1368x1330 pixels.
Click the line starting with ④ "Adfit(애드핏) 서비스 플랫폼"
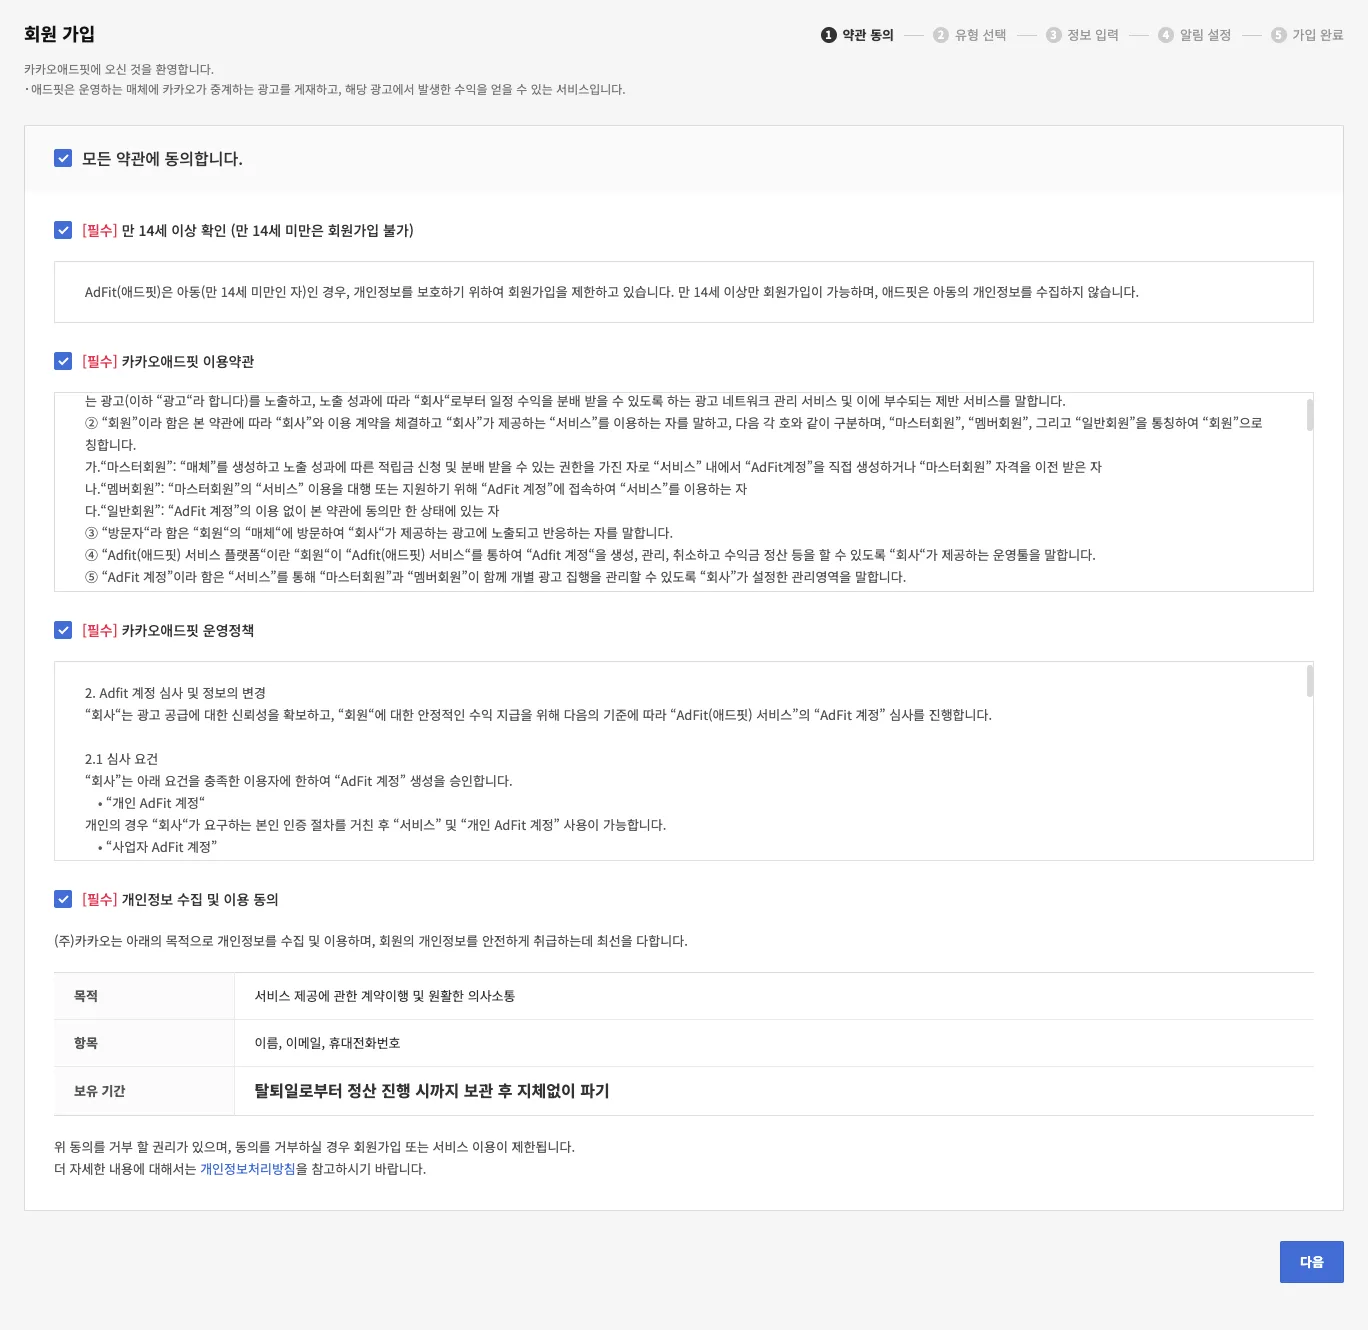[590, 555]
